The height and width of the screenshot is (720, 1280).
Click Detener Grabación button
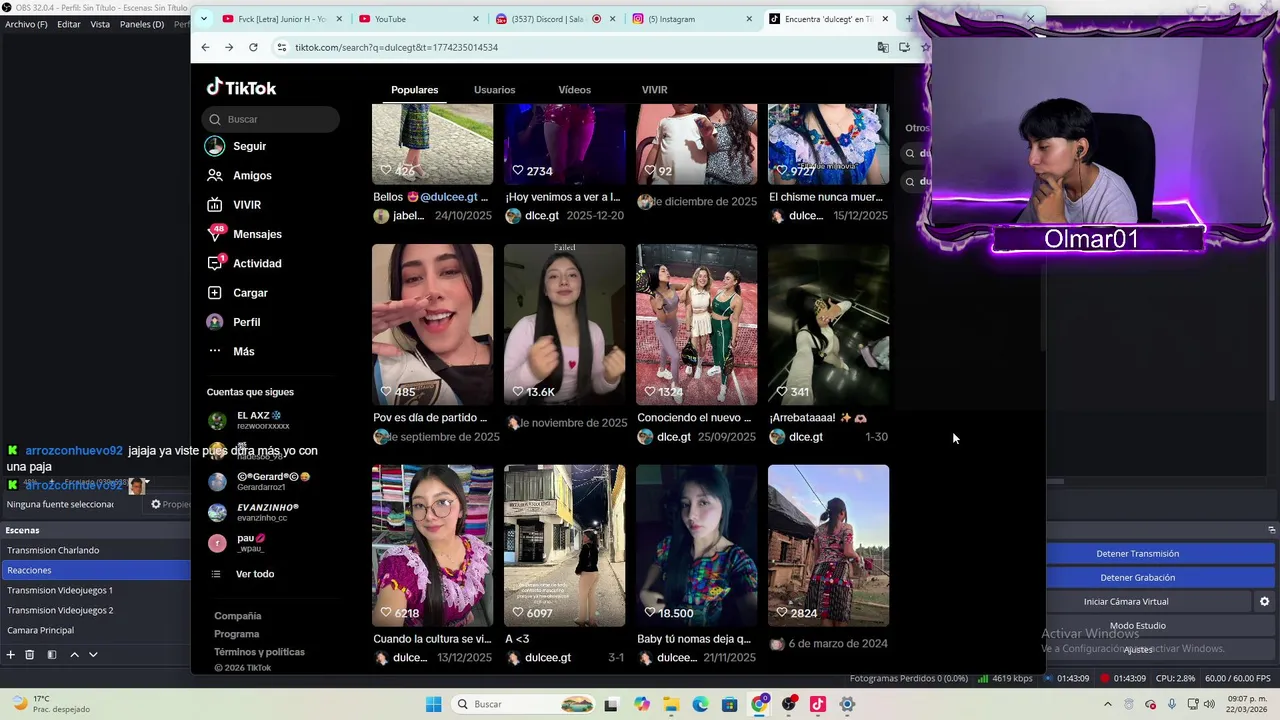click(1138, 577)
